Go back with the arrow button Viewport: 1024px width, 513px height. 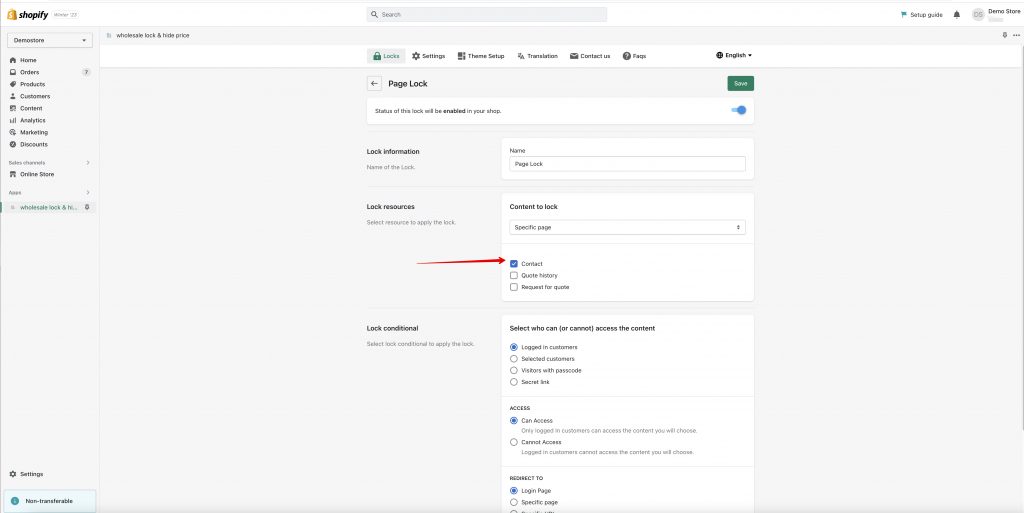point(374,84)
